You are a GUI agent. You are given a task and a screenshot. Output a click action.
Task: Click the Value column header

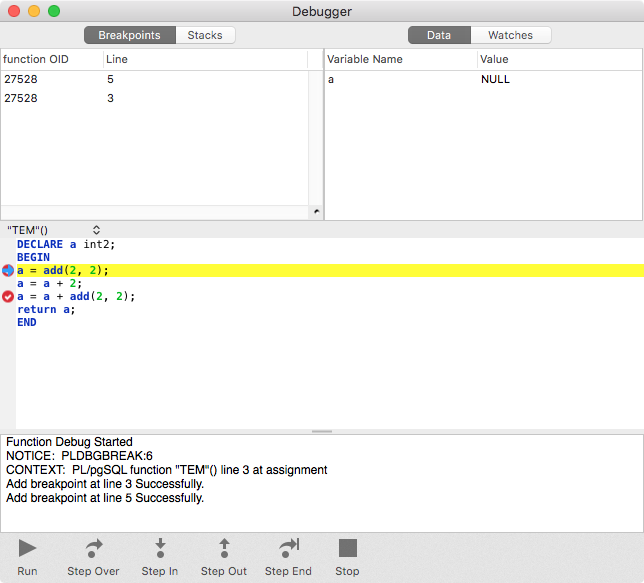560,59
